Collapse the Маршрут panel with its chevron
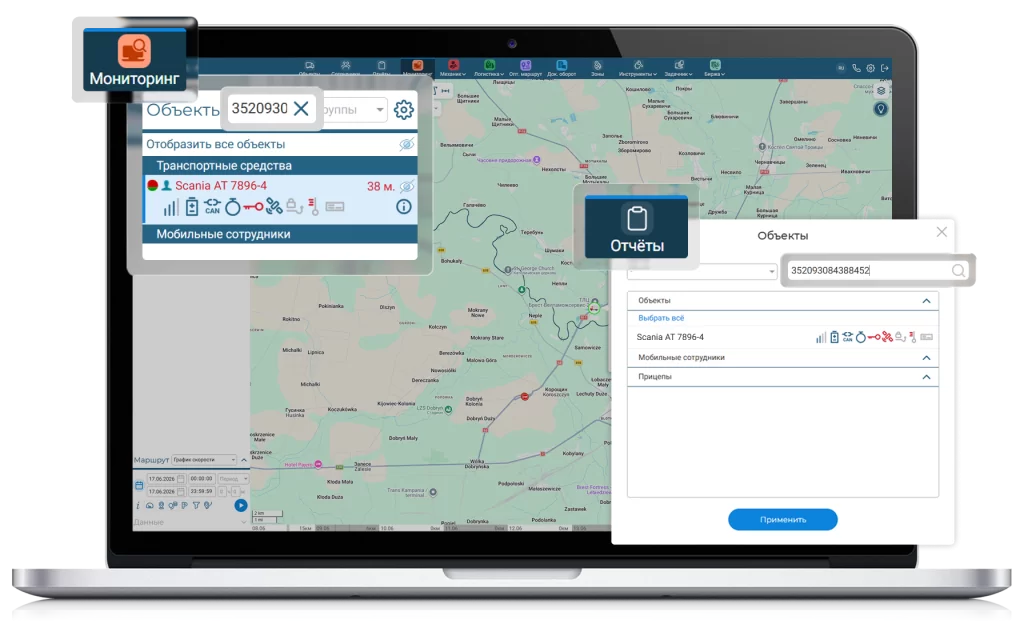Viewport: 1024px width, 640px height. coord(244,460)
